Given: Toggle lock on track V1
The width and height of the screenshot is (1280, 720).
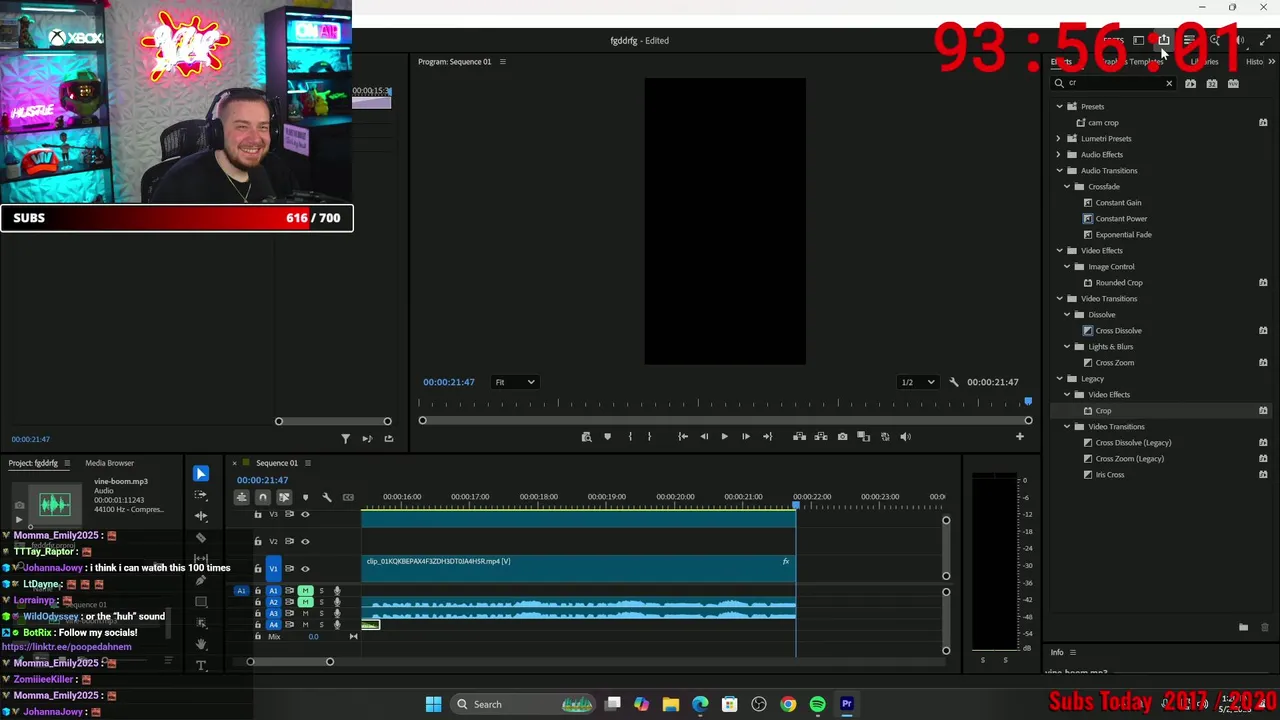Looking at the screenshot, I should tap(258, 569).
